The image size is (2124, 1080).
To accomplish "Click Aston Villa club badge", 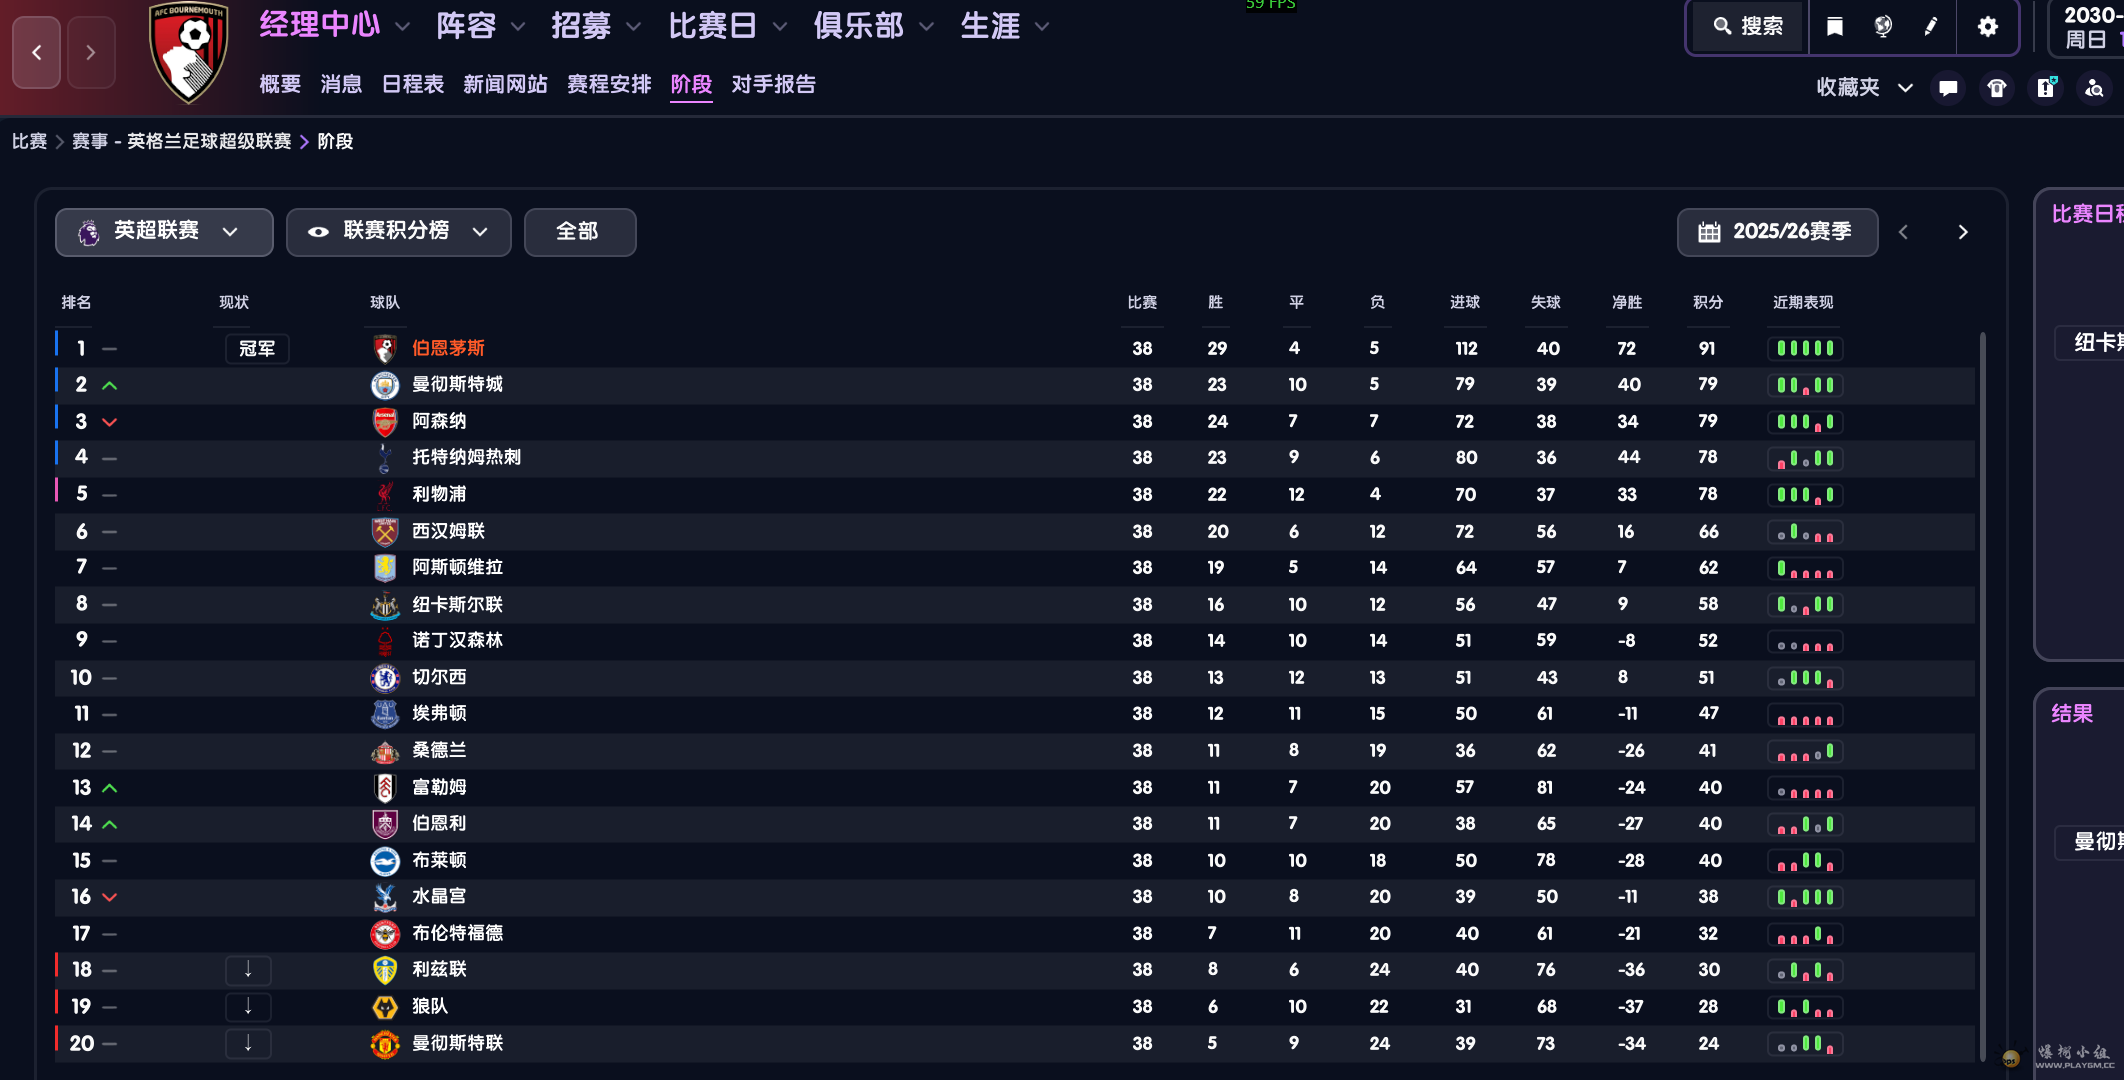I will 385,568.
